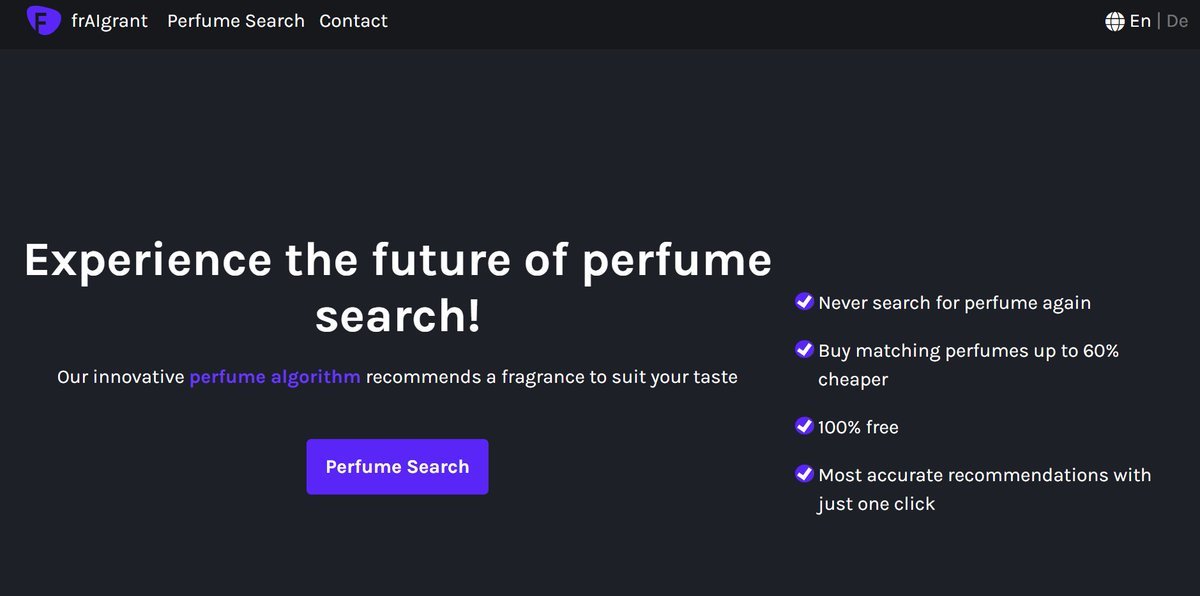The height and width of the screenshot is (596, 1200).
Task: Click the text recommends a fragrance to suit
Action: point(551,378)
